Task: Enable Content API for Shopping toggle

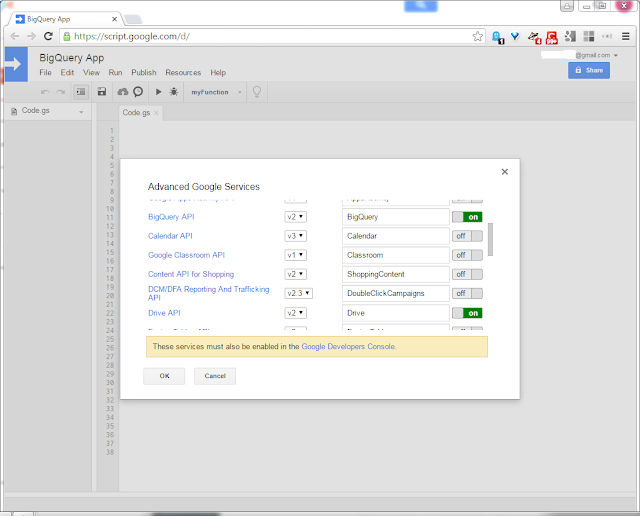Action: (467, 274)
